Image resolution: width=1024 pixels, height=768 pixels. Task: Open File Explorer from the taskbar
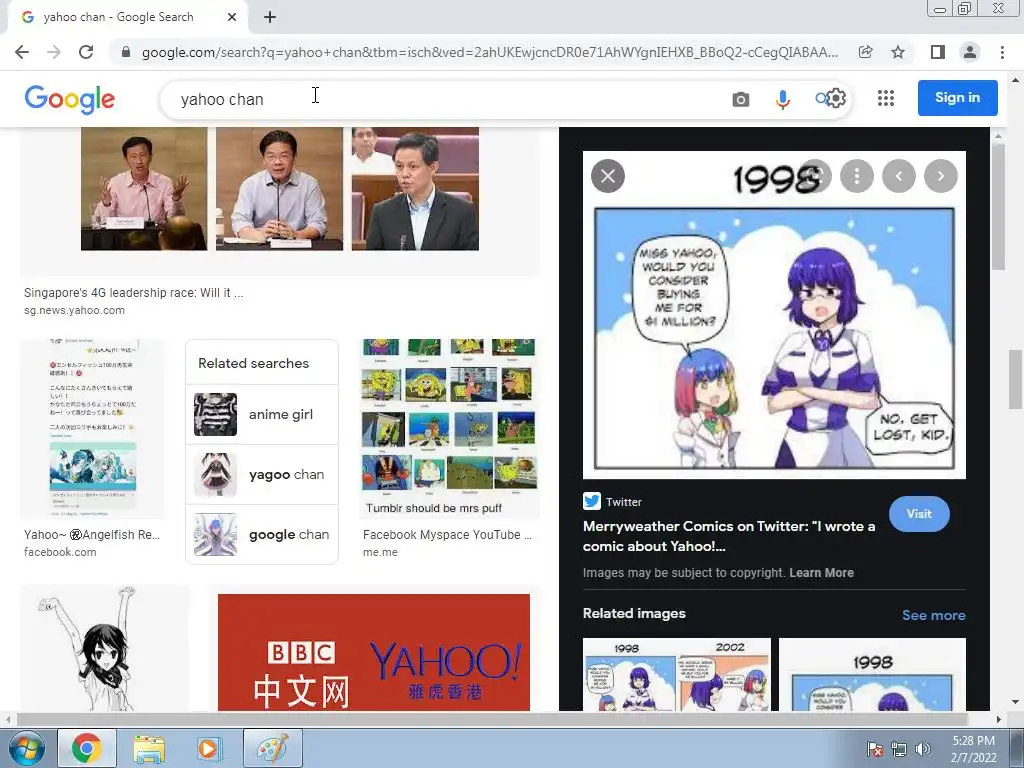click(x=150, y=748)
